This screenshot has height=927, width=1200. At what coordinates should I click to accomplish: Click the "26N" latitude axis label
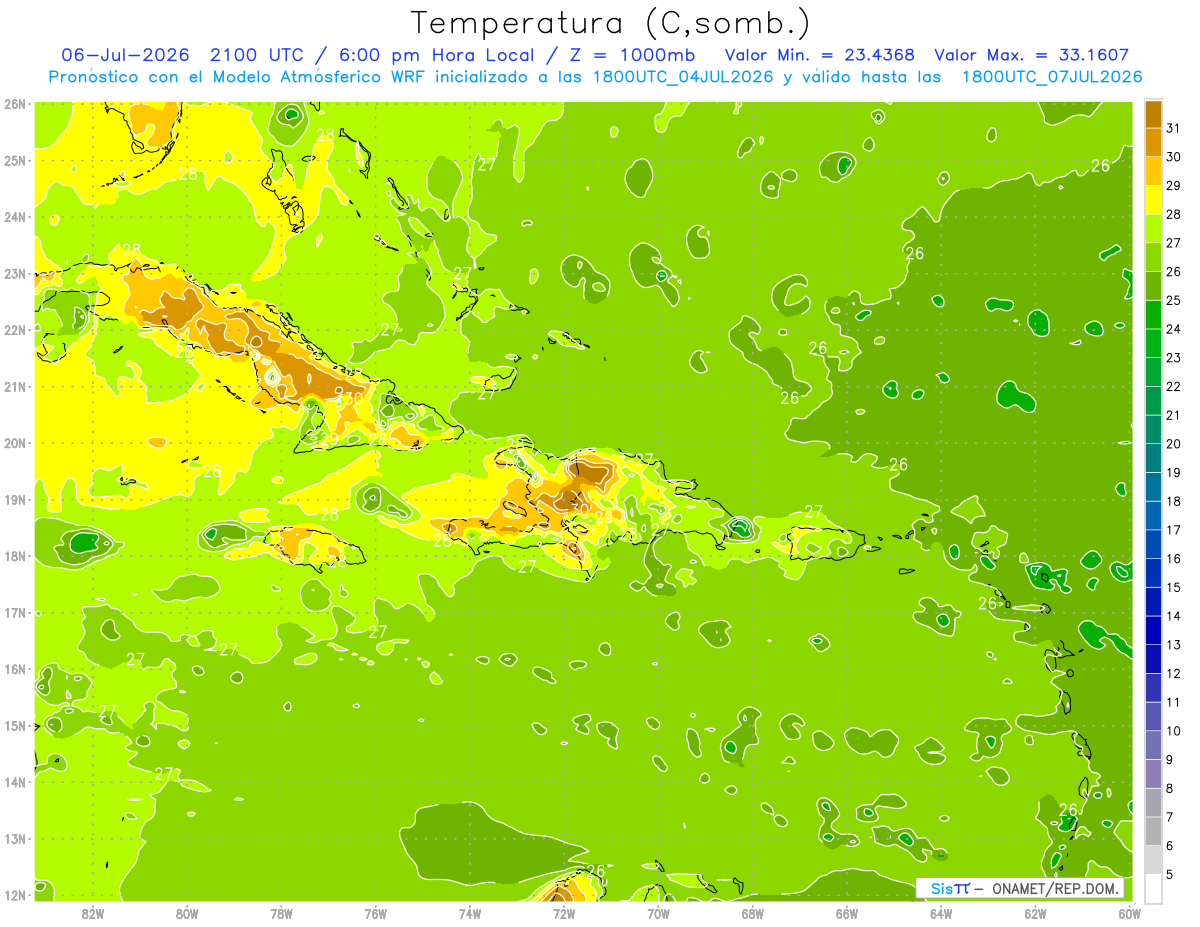pos(14,104)
